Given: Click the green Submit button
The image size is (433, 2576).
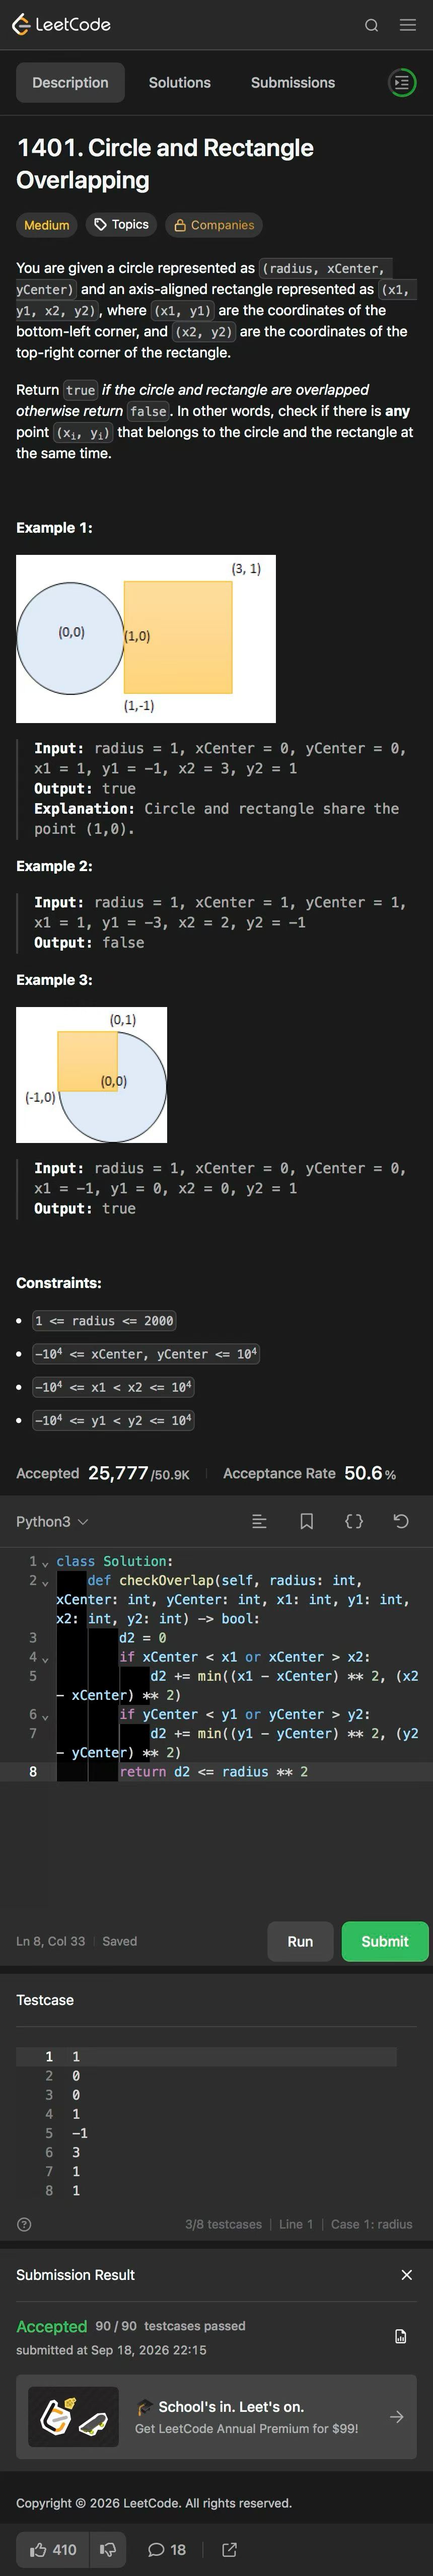Looking at the screenshot, I should coord(385,1941).
